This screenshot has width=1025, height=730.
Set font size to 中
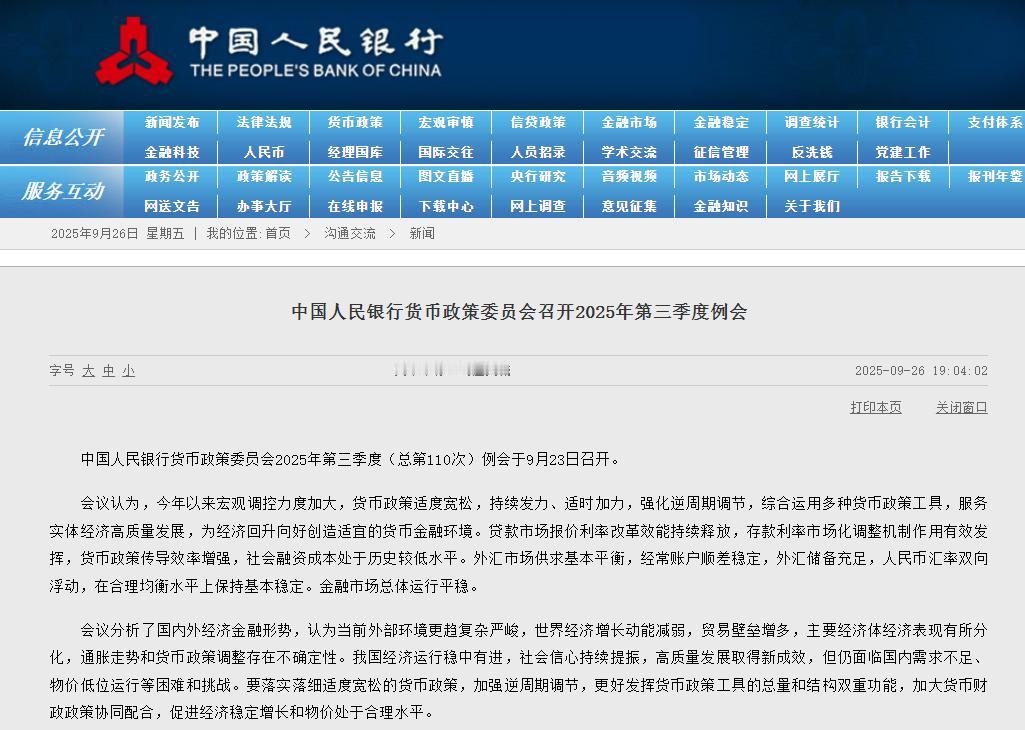pos(109,371)
